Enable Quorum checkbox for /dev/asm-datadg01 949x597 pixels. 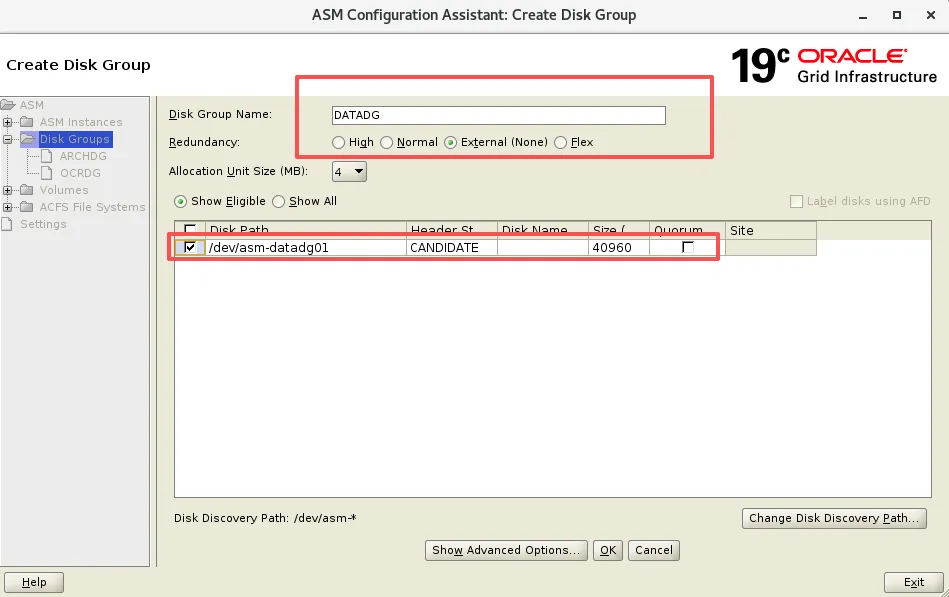pyautogui.click(x=688, y=247)
